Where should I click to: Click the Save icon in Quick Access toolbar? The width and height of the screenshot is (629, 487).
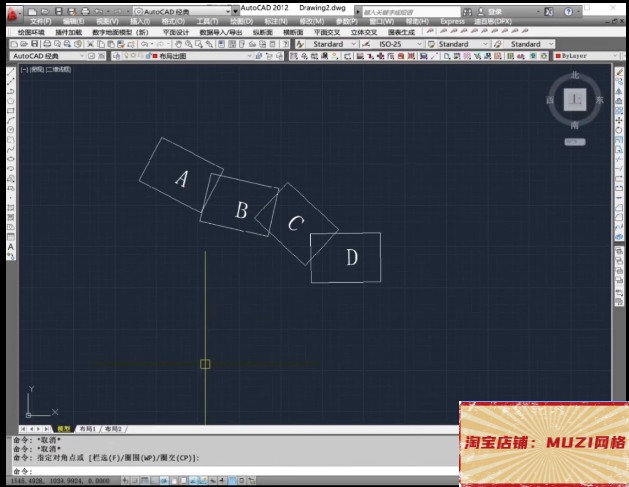pyautogui.click(x=59, y=12)
